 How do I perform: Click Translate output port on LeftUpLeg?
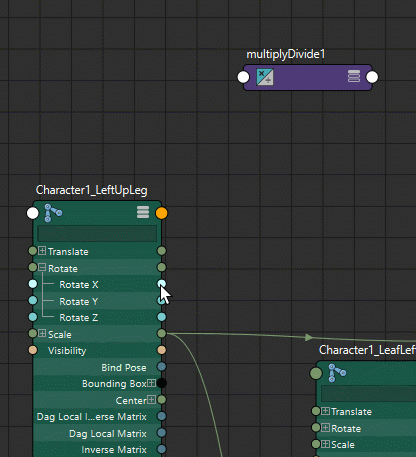coord(162,251)
